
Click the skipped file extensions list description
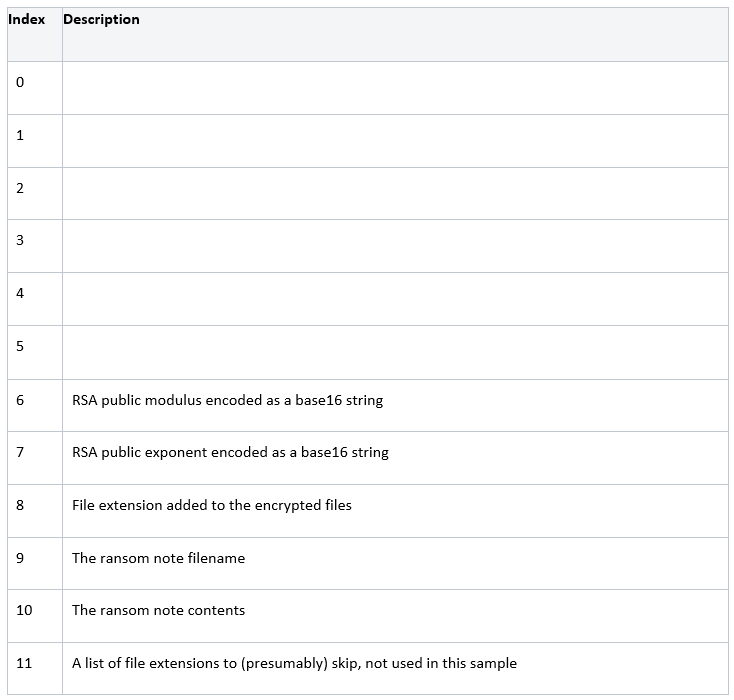tap(294, 663)
